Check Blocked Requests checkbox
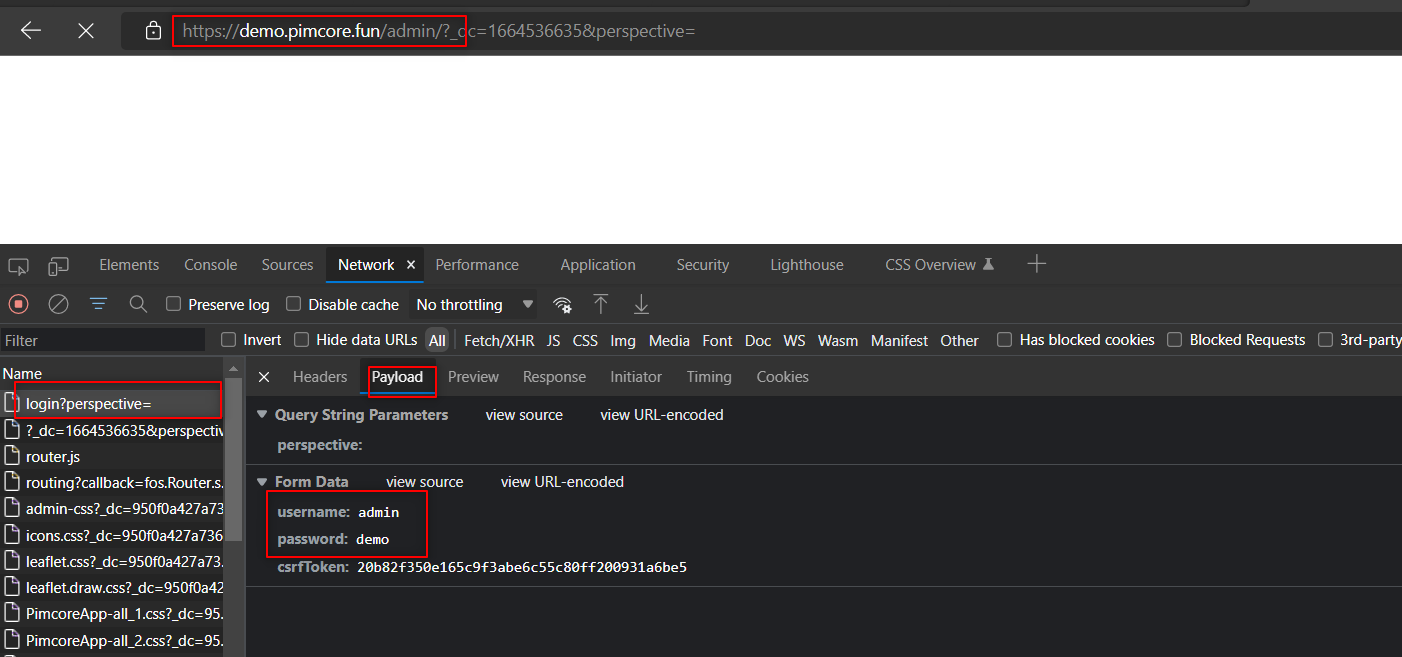This screenshot has width=1402, height=657. [1175, 340]
